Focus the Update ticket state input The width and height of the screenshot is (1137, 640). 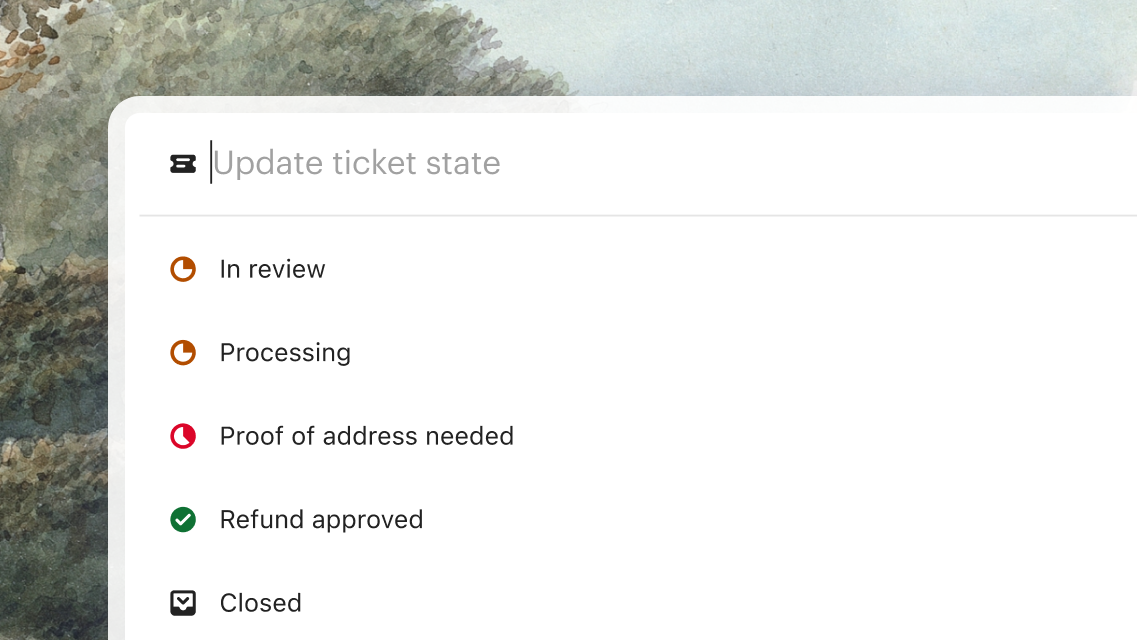coord(600,164)
